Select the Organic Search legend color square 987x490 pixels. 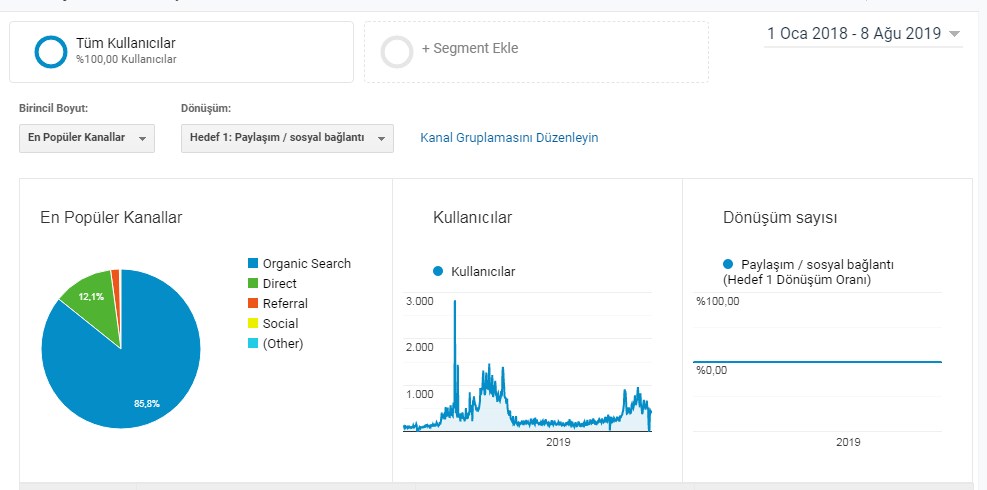[x=253, y=263]
